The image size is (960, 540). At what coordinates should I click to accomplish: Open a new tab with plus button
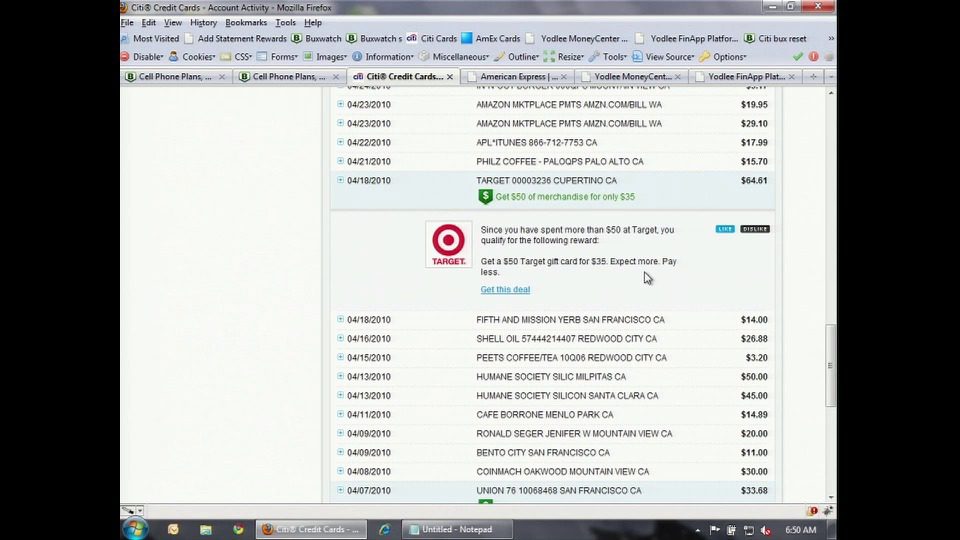click(x=813, y=77)
